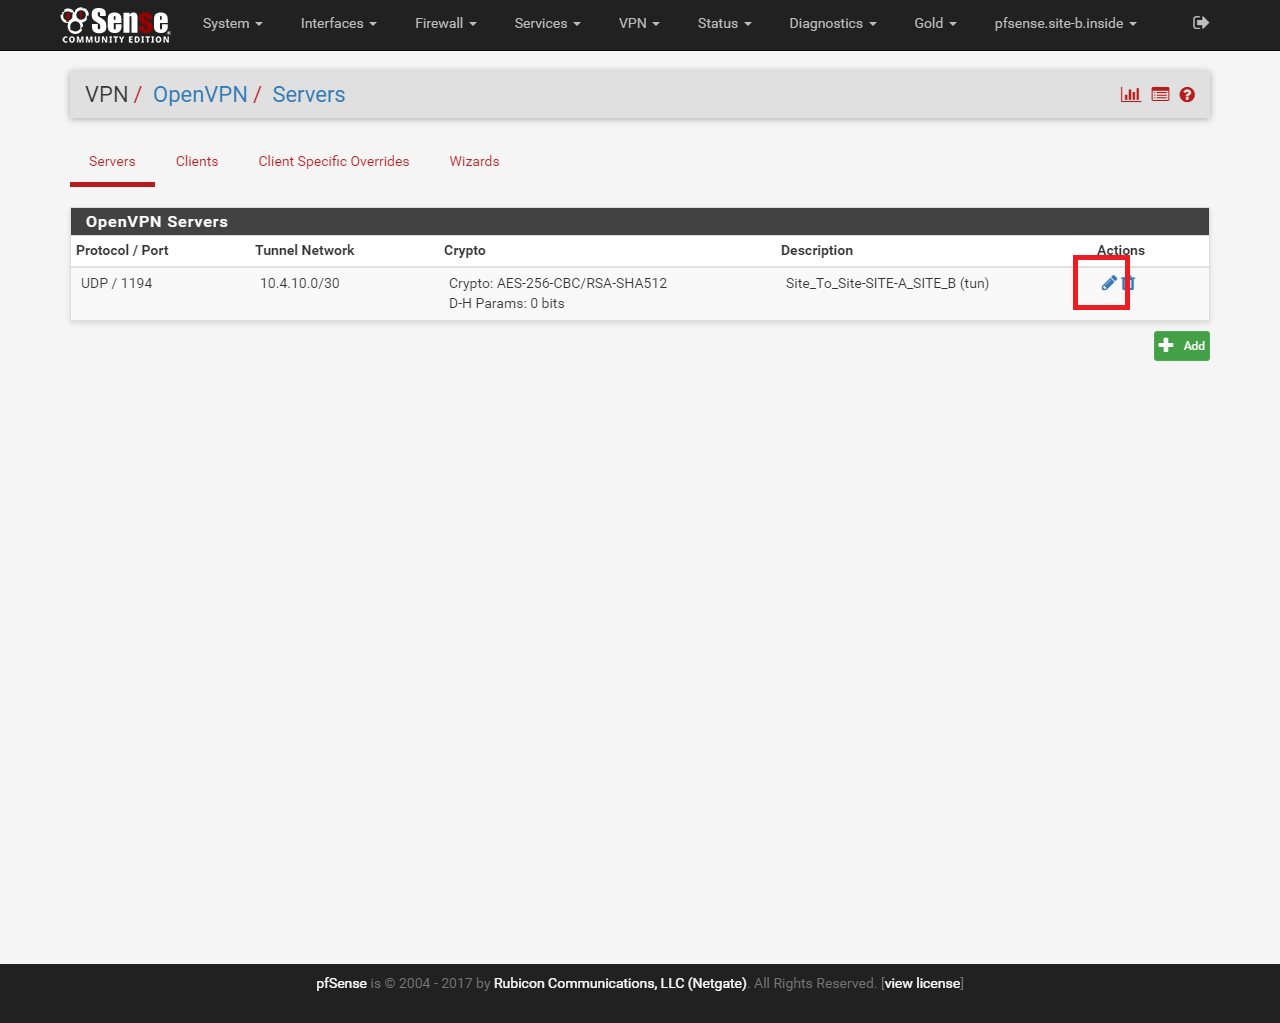Screen dimensions: 1280x1023
Task: Open the System dropdown menu
Action: tap(232, 23)
